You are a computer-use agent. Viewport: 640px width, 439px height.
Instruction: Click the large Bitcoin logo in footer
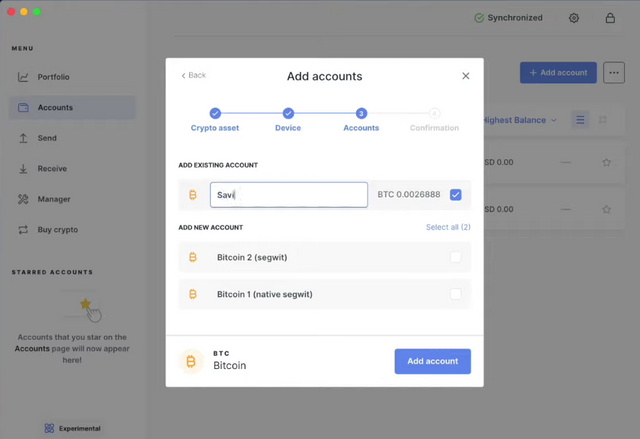pos(191,361)
